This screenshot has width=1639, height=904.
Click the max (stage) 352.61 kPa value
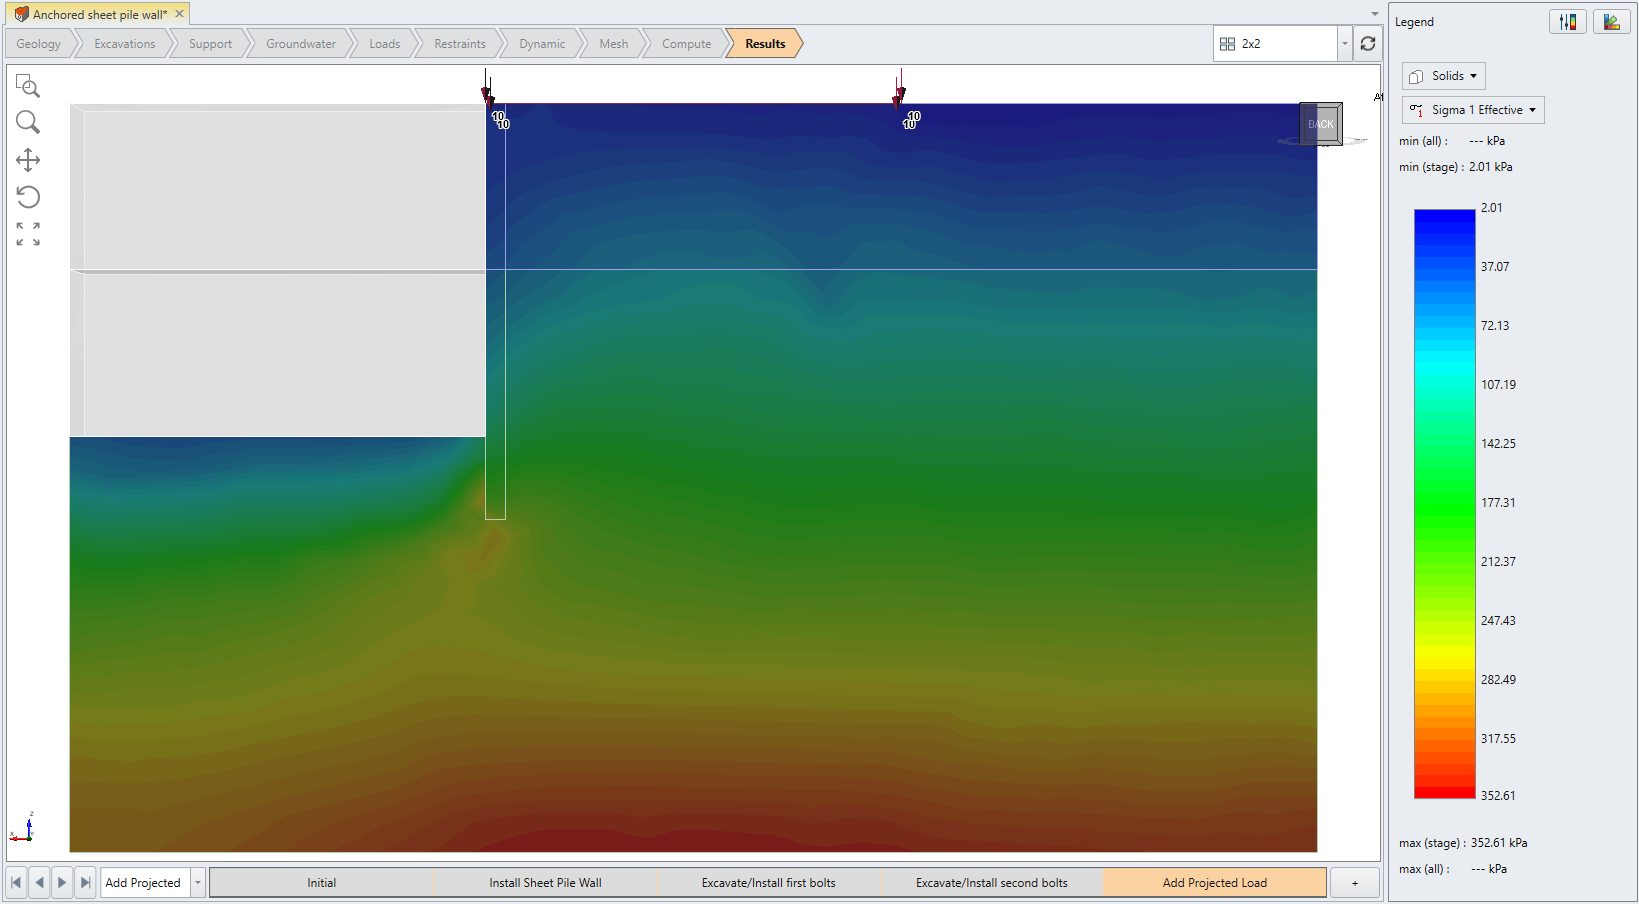(1499, 843)
